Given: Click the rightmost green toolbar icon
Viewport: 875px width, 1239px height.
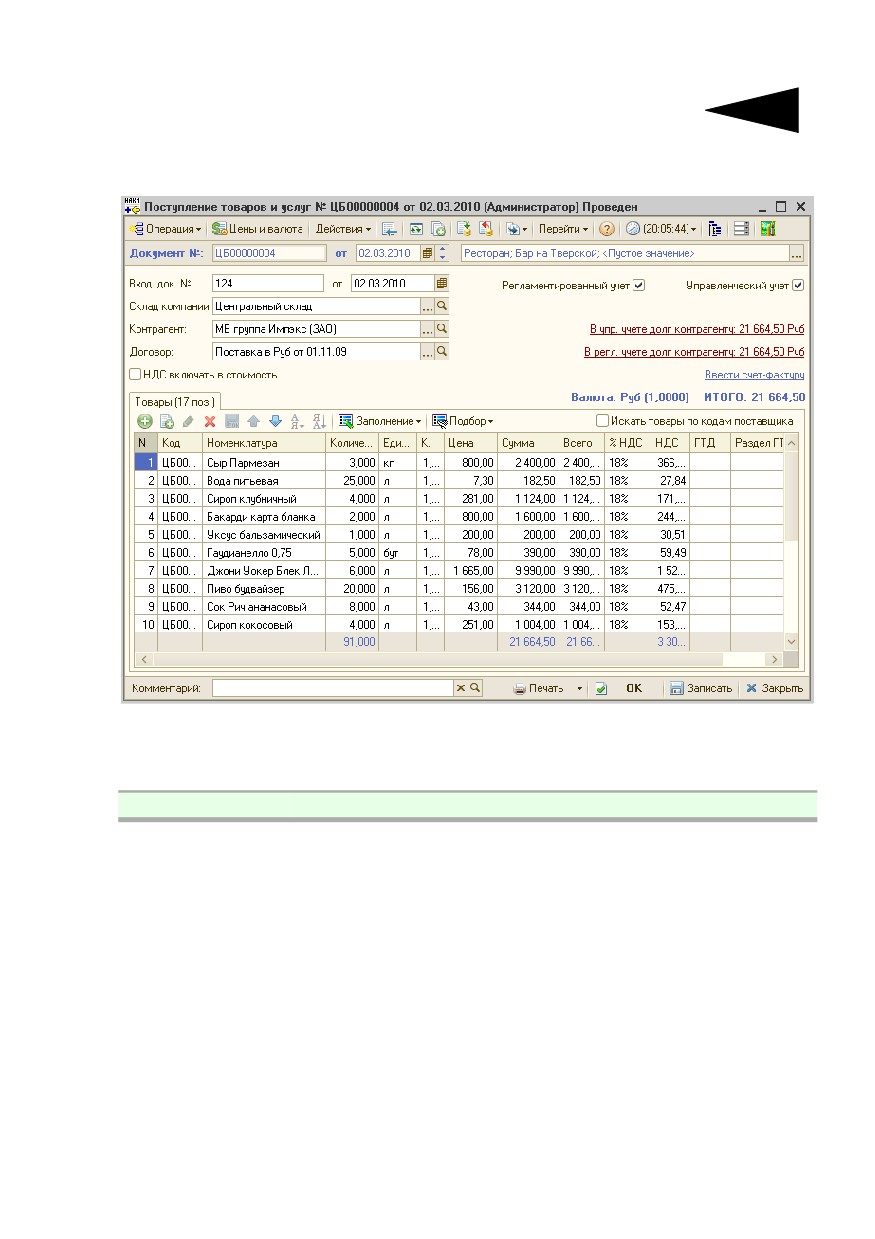Looking at the screenshot, I should [768, 229].
